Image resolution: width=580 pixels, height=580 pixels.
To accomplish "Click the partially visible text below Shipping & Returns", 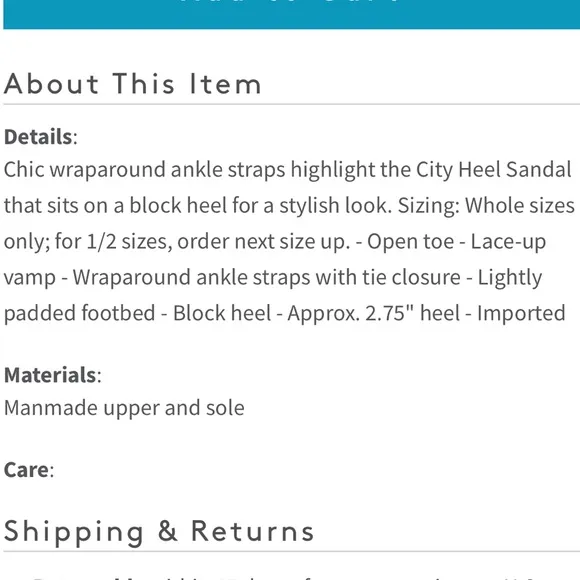I will tap(291, 577).
